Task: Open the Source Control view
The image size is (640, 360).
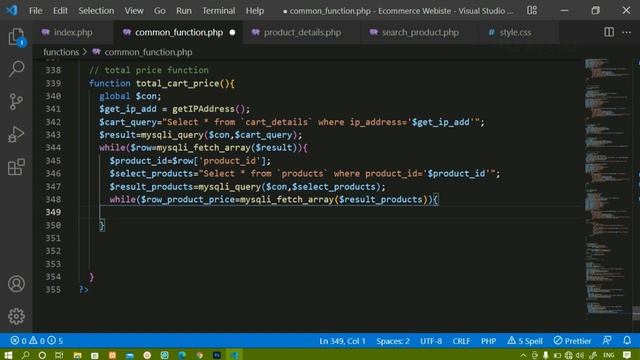Action: (16, 102)
